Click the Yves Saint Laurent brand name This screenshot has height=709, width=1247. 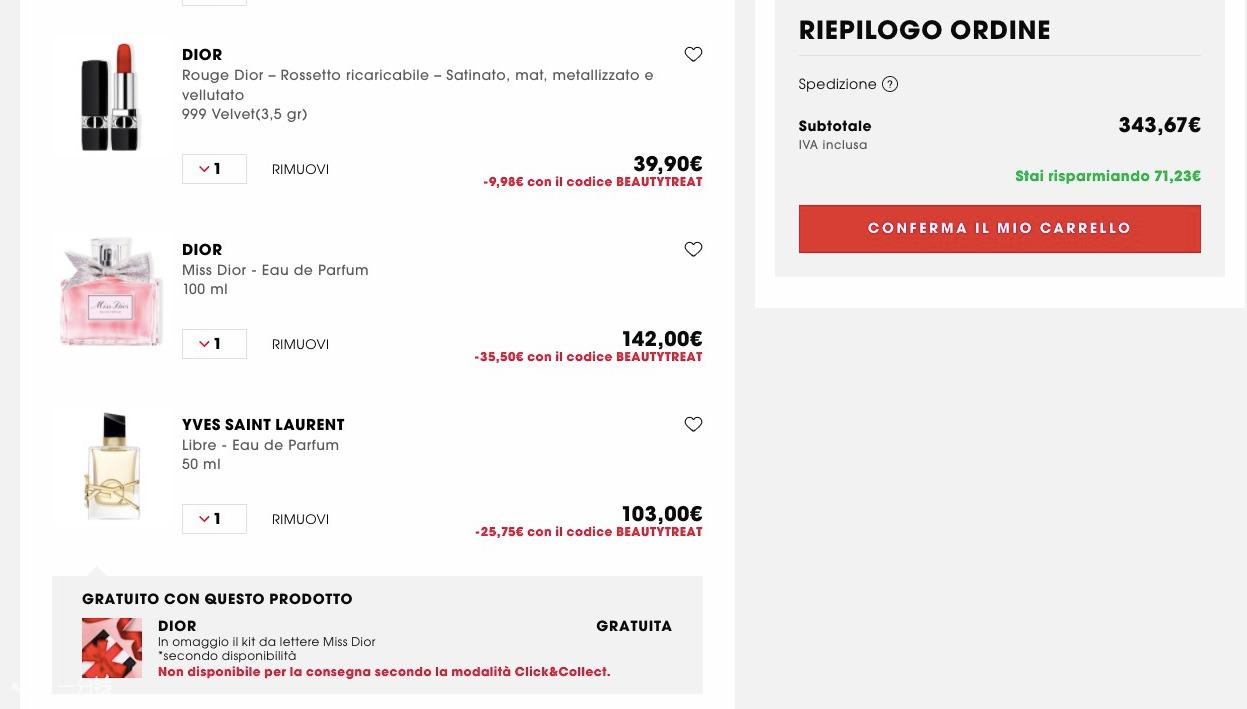pos(263,425)
